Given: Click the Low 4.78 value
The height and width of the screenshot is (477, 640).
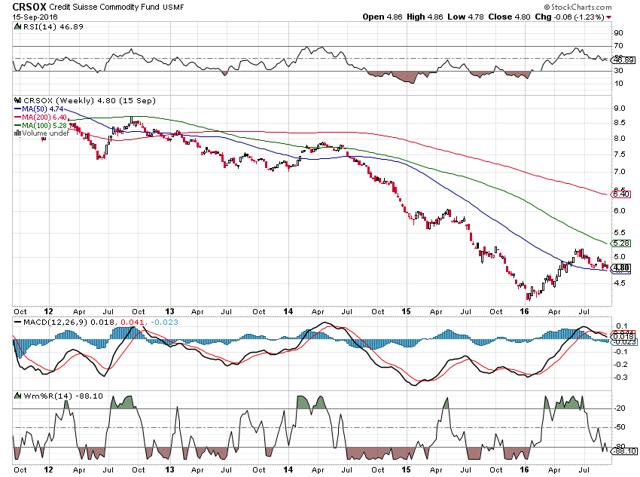Looking at the screenshot, I should (466, 17).
